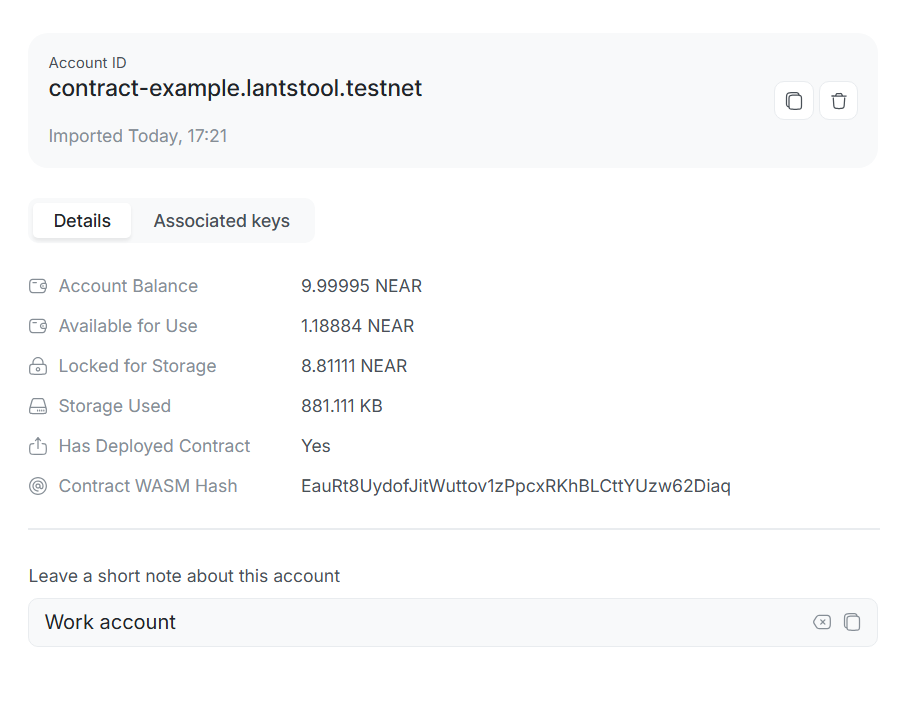Click the 'Leave a short note' label

(184, 576)
